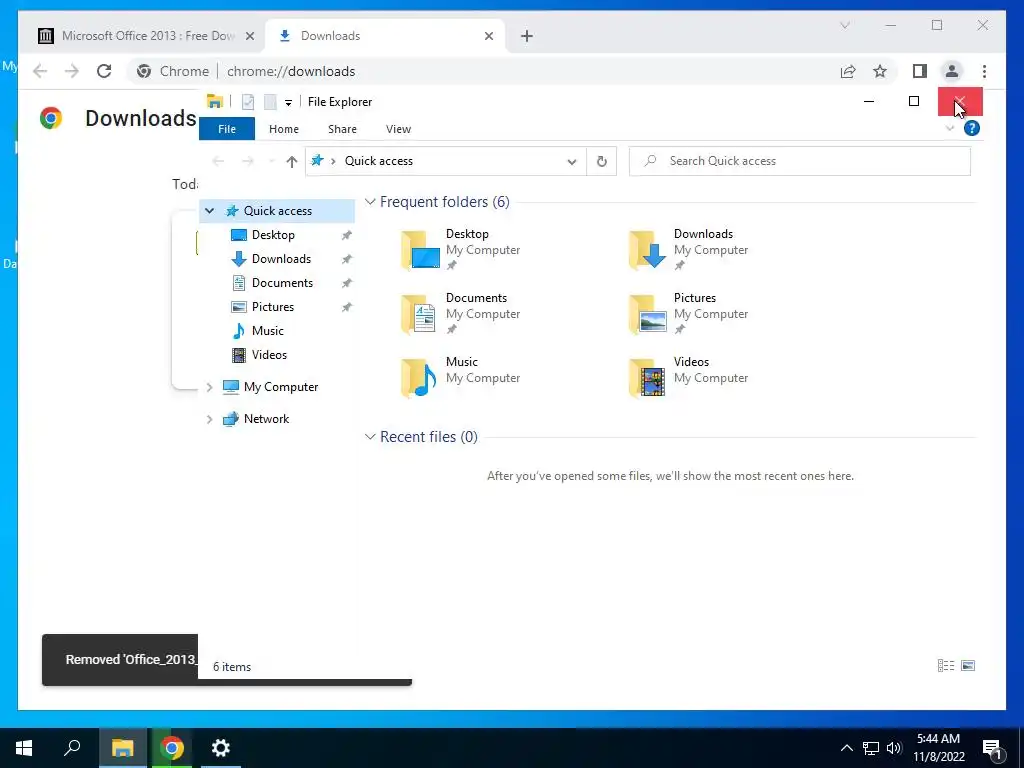Select My Computer in navigation pane

tap(281, 387)
